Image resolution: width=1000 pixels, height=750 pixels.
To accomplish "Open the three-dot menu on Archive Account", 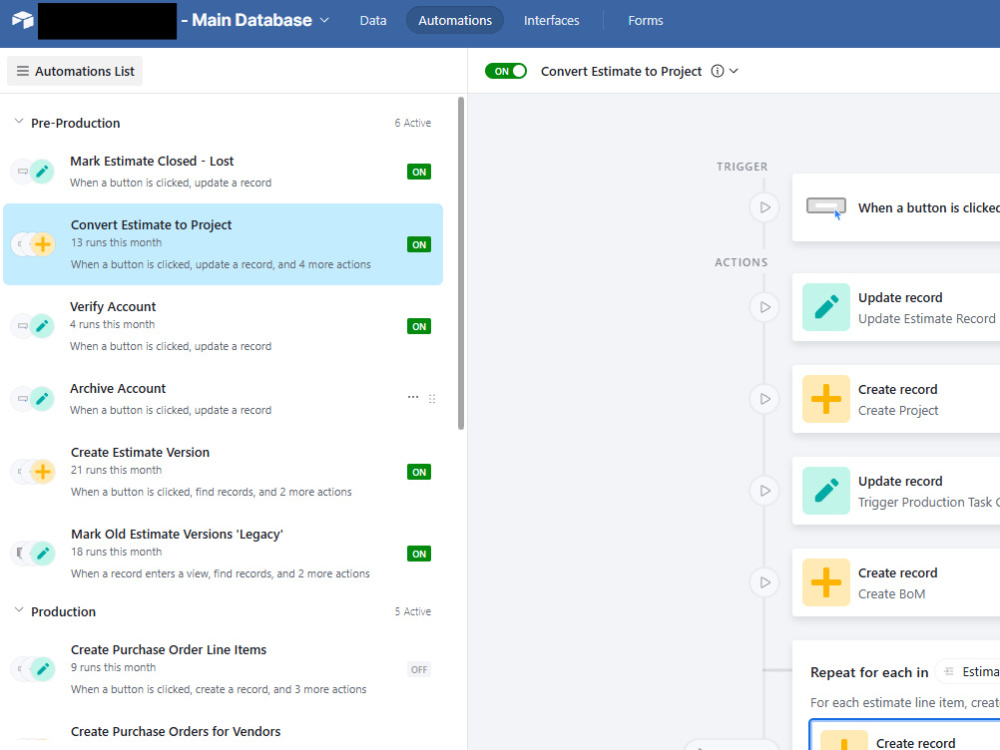I will point(413,397).
